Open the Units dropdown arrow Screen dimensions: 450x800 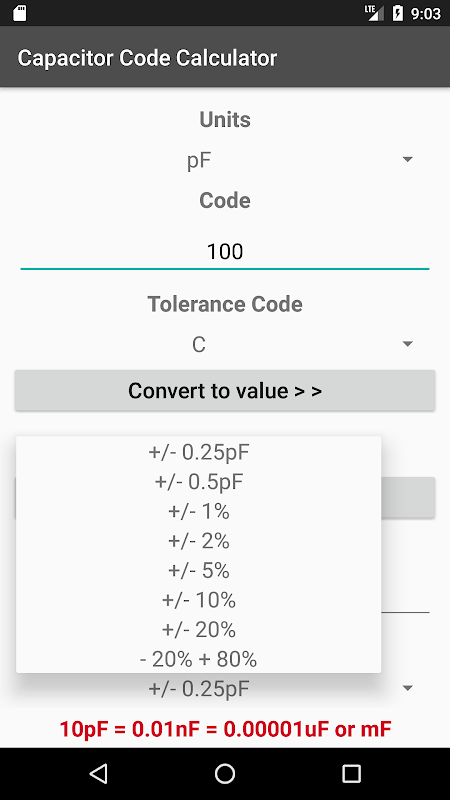pos(407,160)
